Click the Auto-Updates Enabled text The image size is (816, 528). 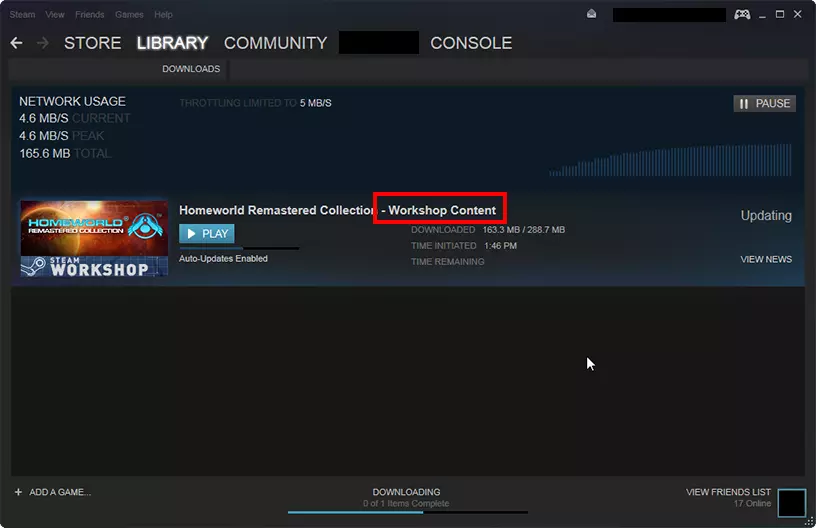click(x=223, y=259)
